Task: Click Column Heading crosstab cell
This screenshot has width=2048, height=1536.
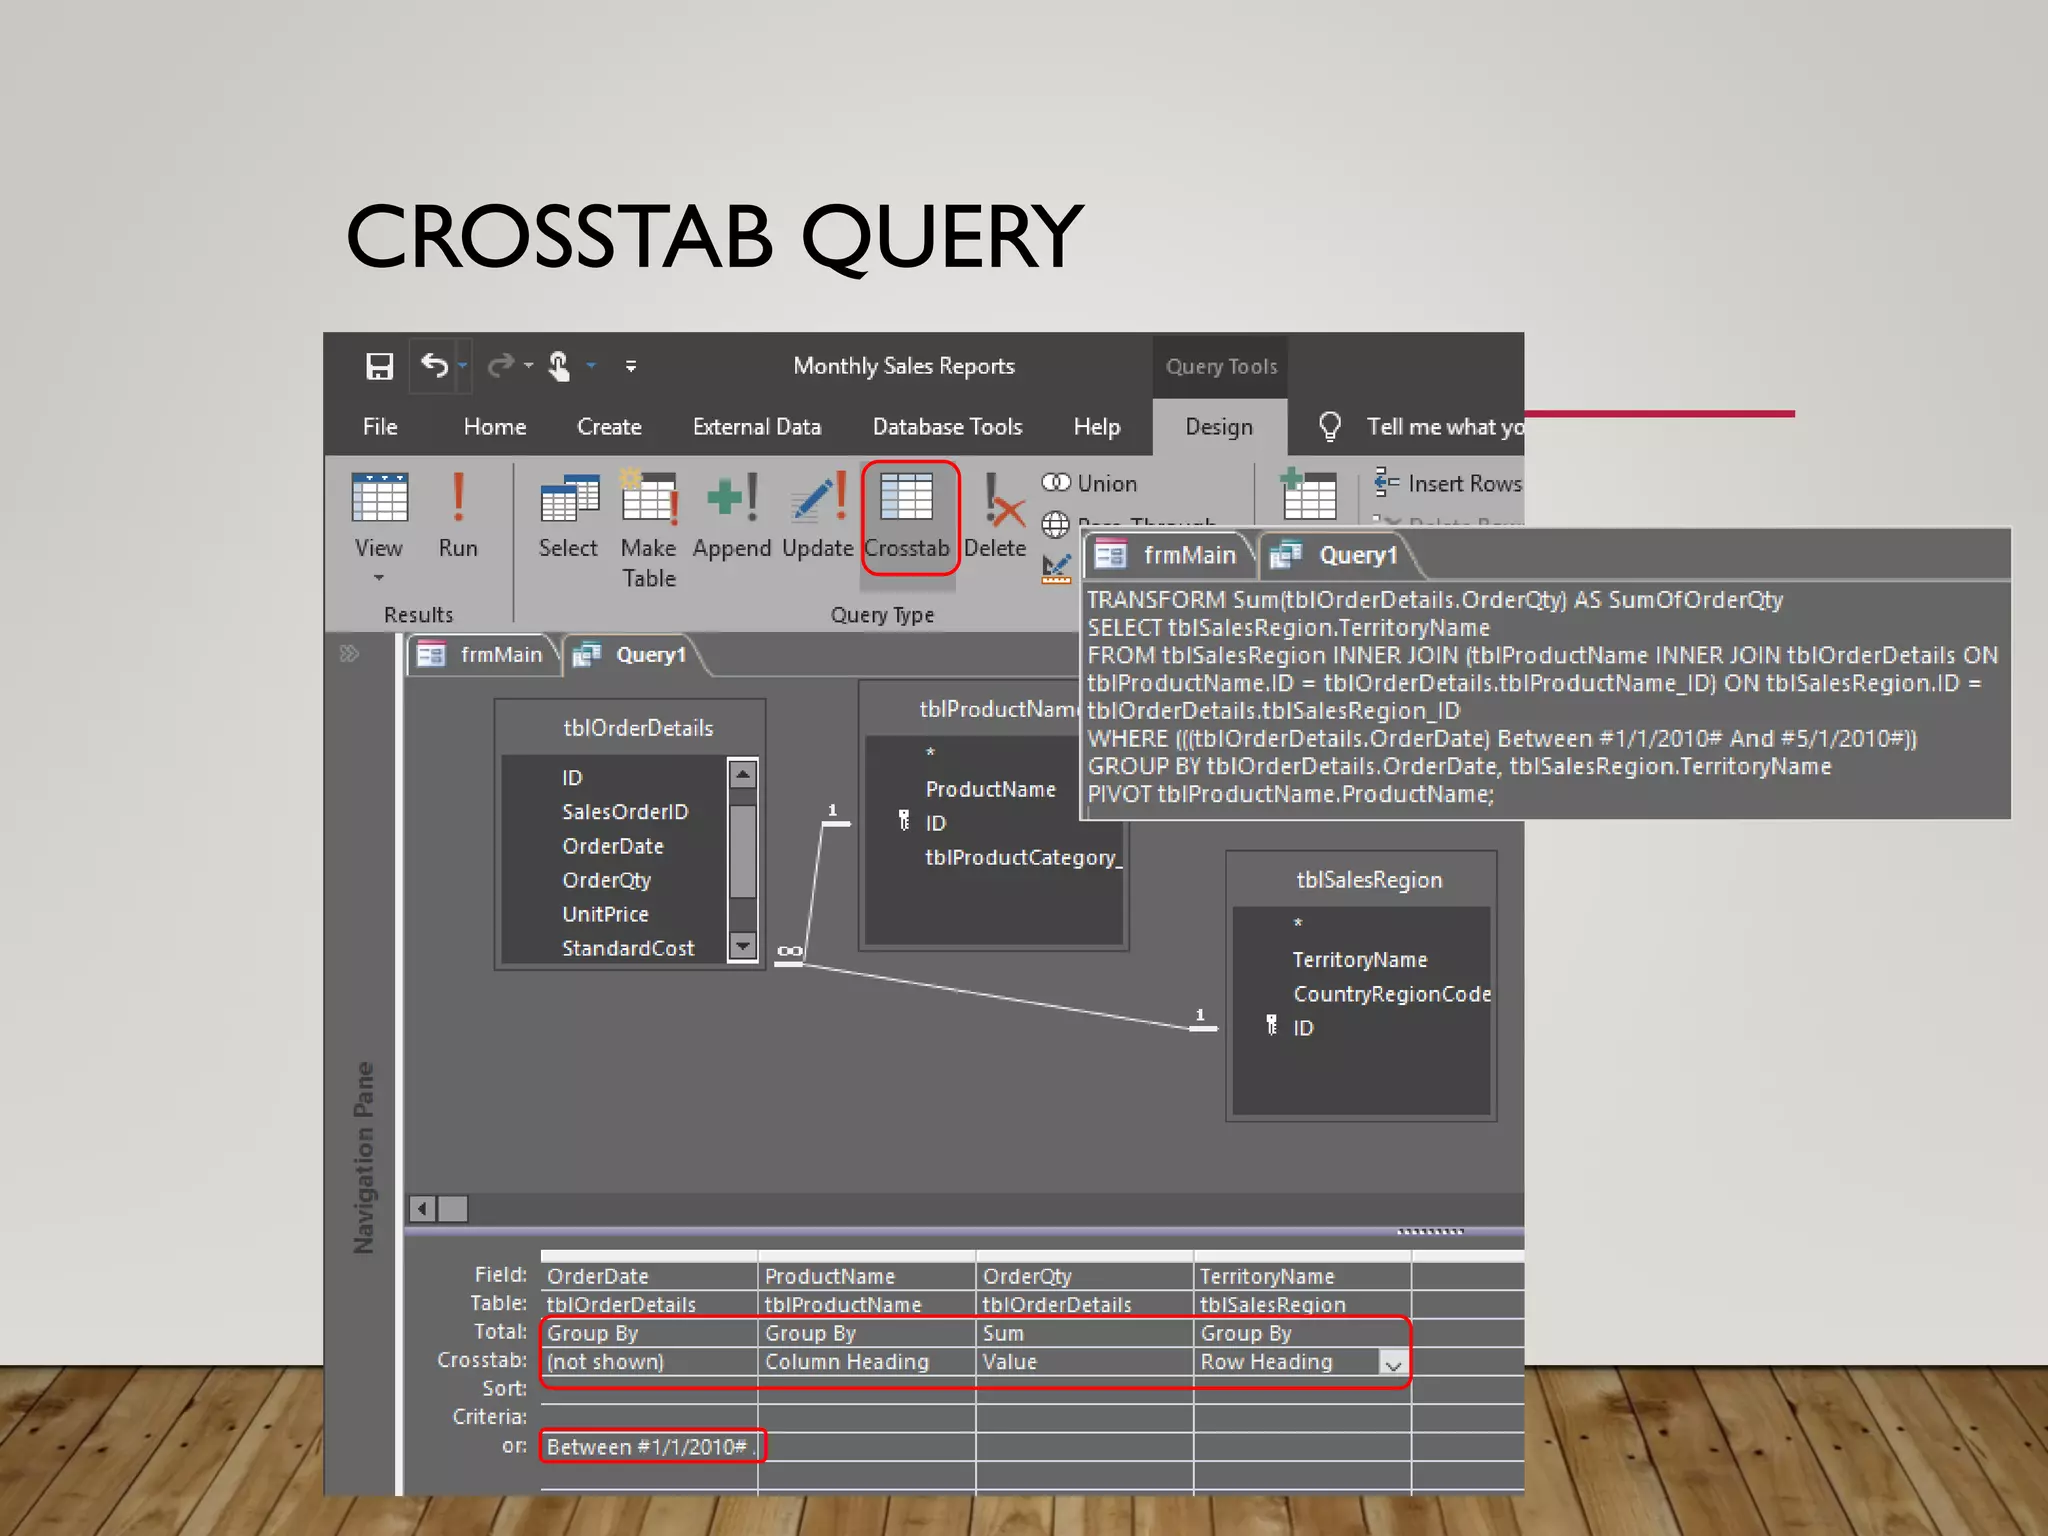Action: pos(866,1362)
